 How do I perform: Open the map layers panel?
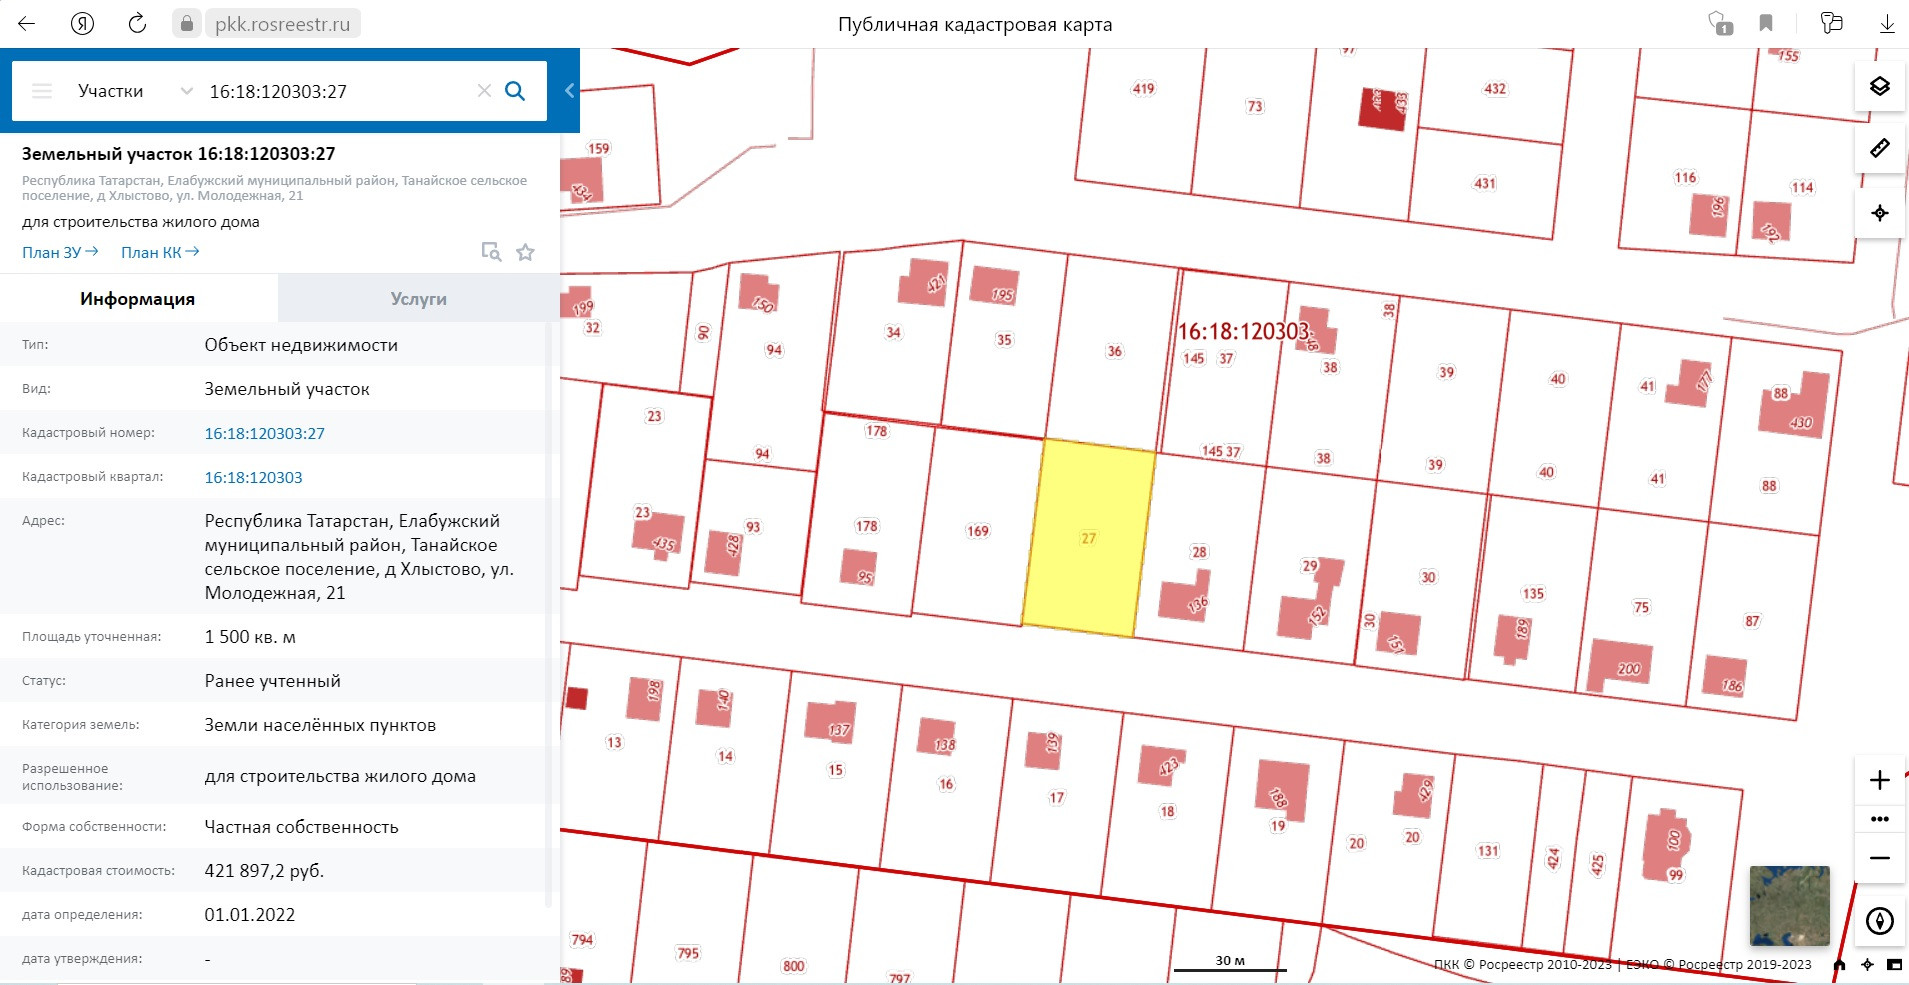tap(1880, 87)
